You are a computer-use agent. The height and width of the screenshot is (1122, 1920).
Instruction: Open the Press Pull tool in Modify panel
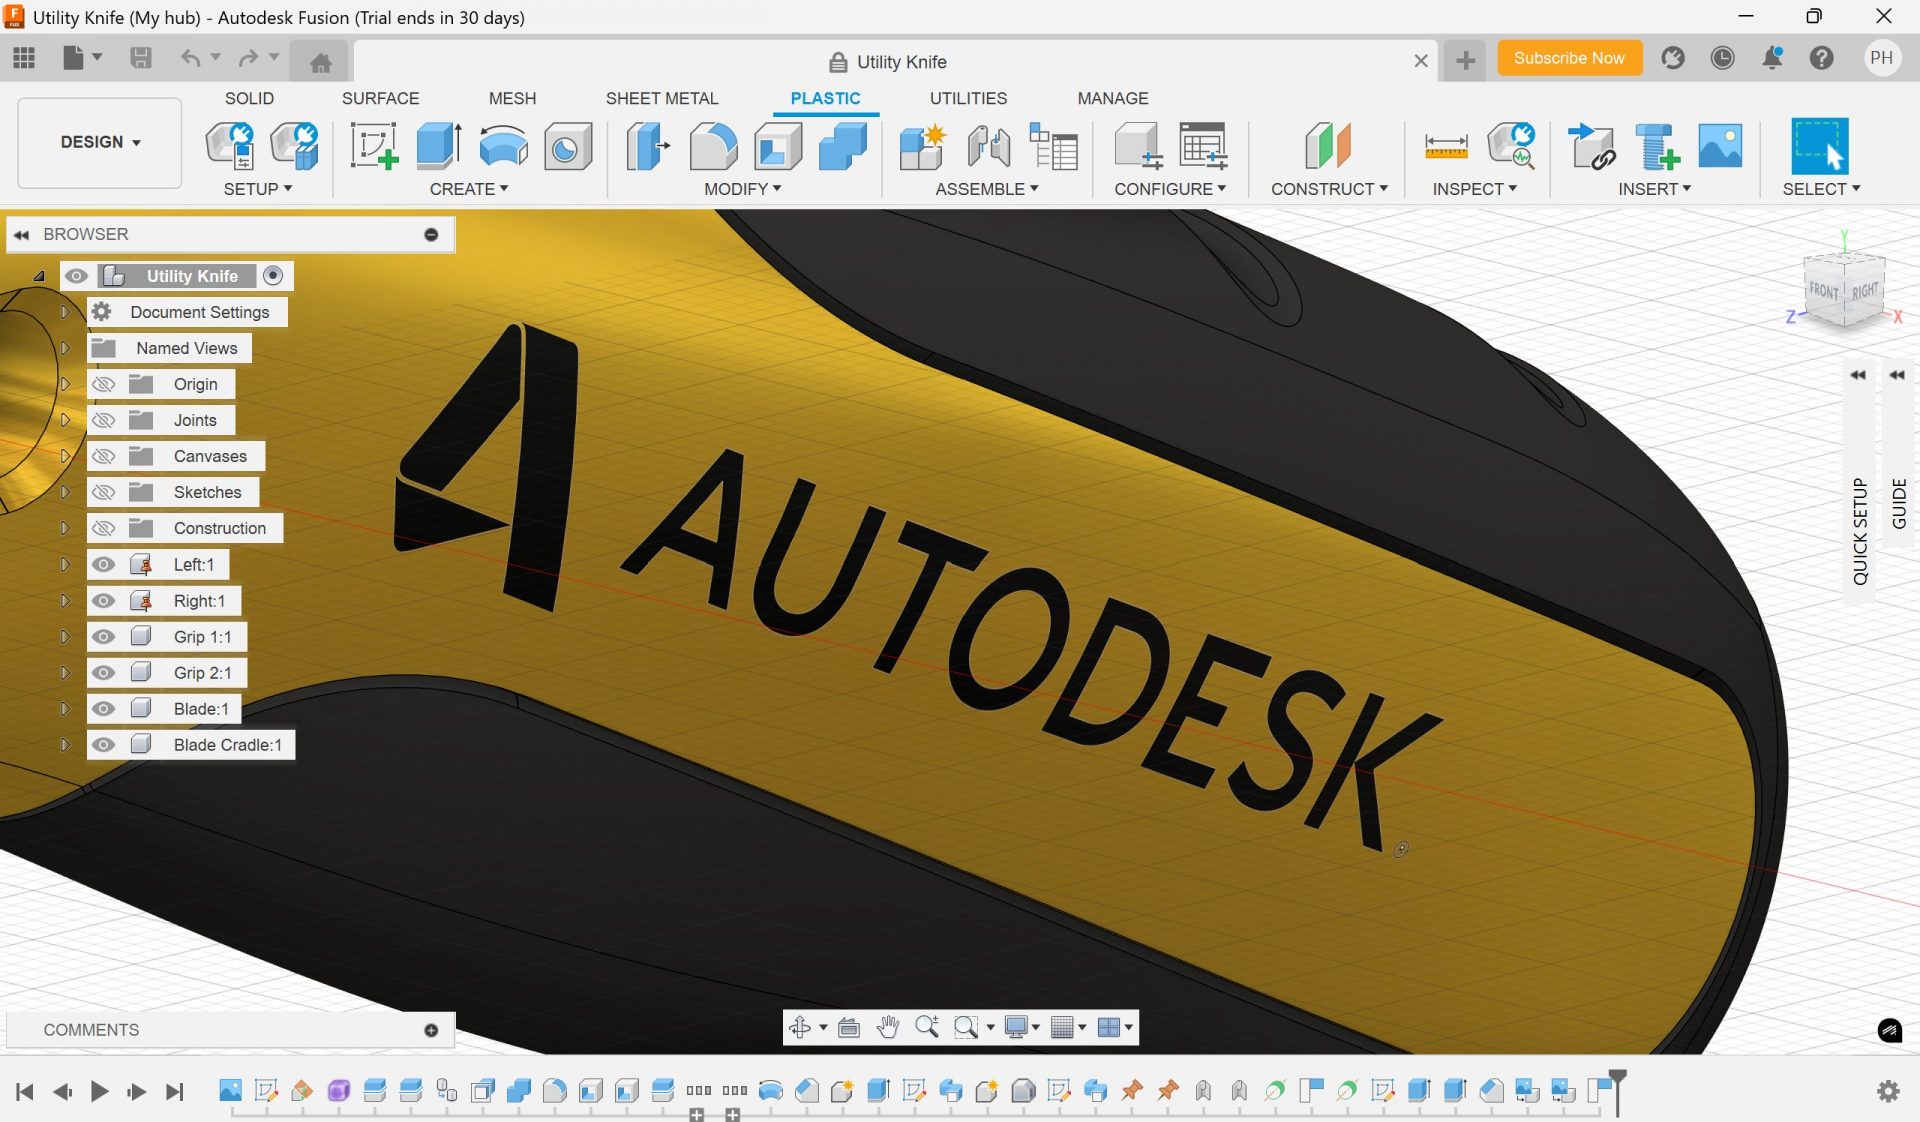click(x=648, y=147)
